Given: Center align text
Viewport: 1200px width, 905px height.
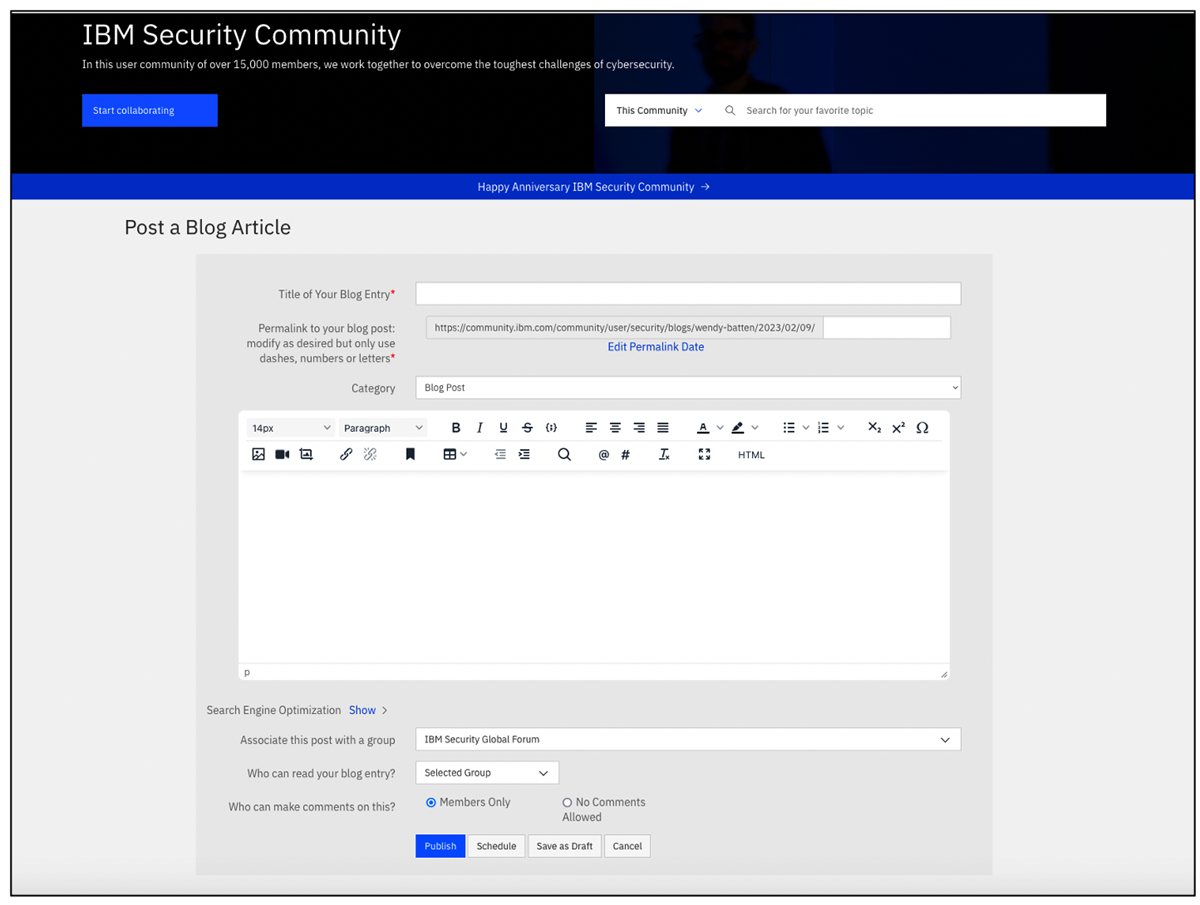Looking at the screenshot, I should click(615, 428).
